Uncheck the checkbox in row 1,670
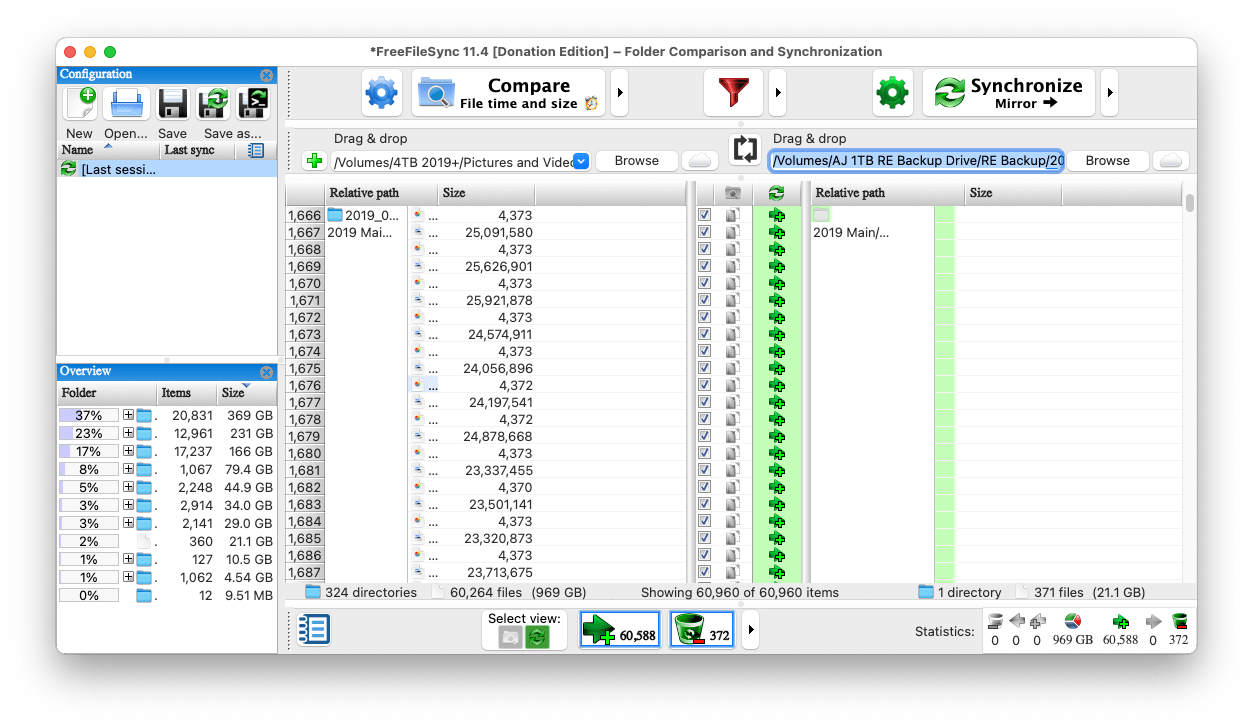The image size is (1253, 728). click(x=704, y=283)
